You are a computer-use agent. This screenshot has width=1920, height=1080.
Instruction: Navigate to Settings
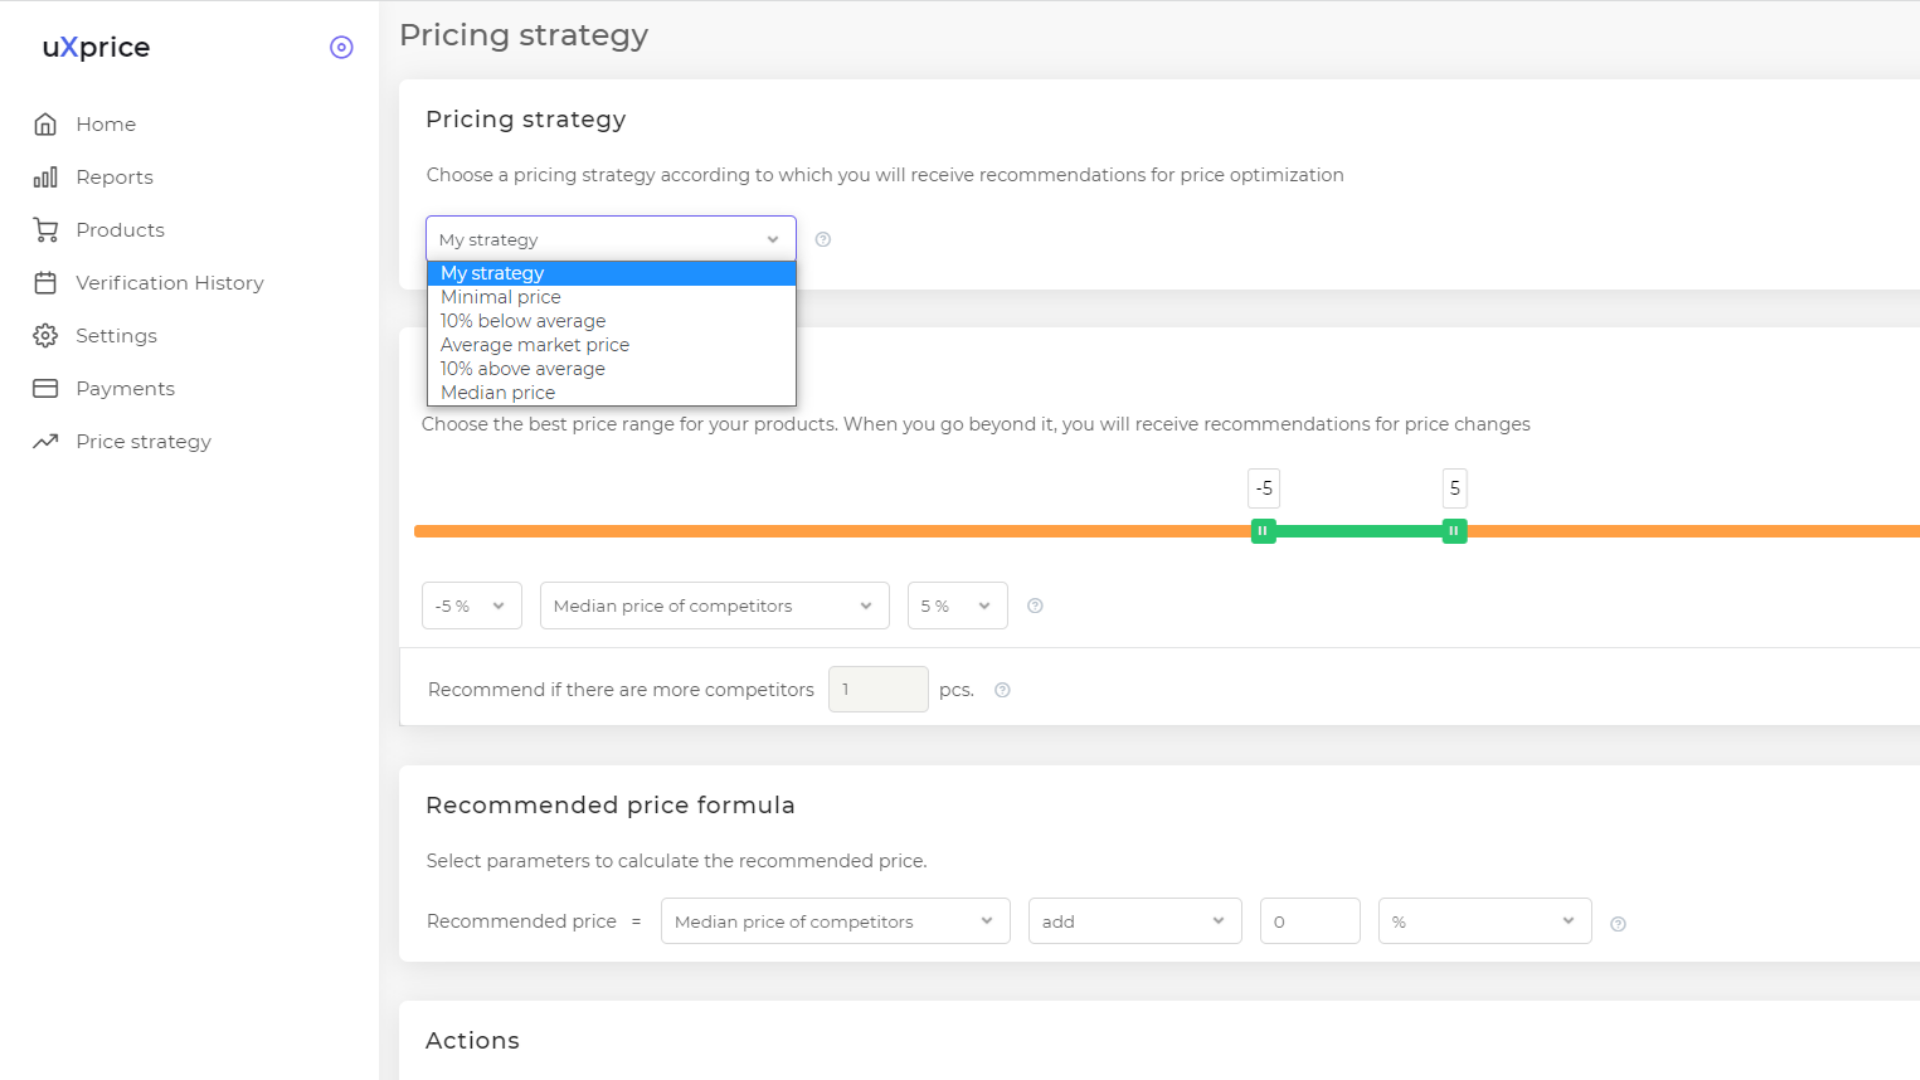tap(116, 336)
